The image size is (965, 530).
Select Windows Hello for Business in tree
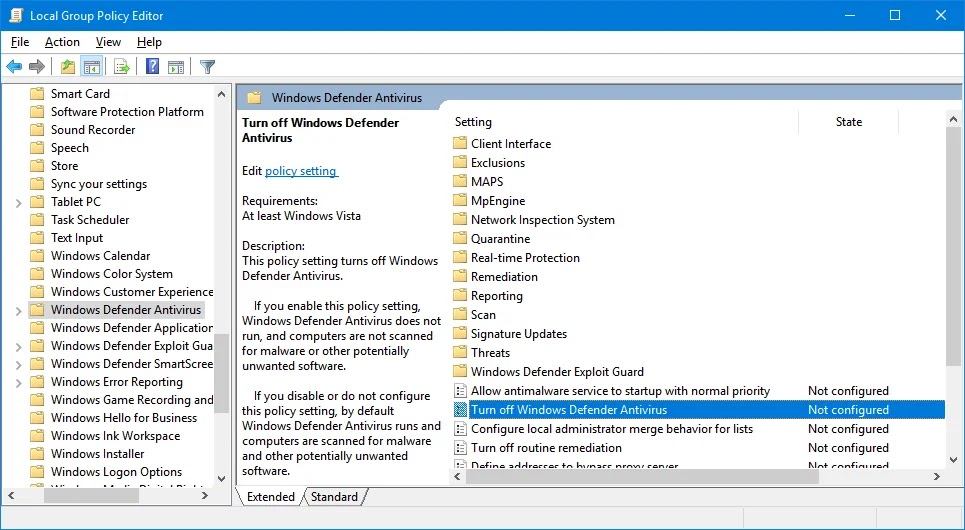click(x=124, y=418)
